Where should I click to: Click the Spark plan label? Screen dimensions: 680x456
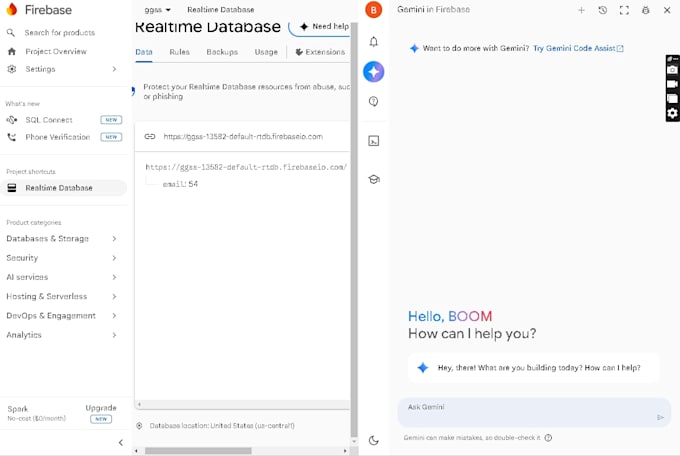[x=17, y=409]
